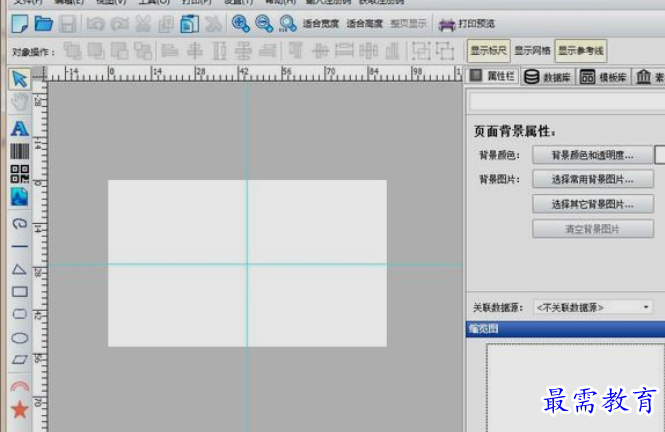Click the thumbnail preview area
665x432 pixels.
coord(576,387)
